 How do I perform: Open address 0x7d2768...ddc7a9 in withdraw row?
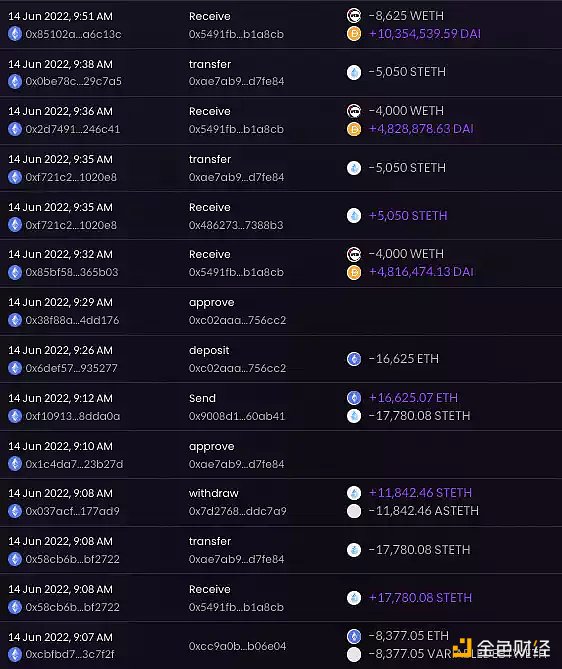[238, 511]
